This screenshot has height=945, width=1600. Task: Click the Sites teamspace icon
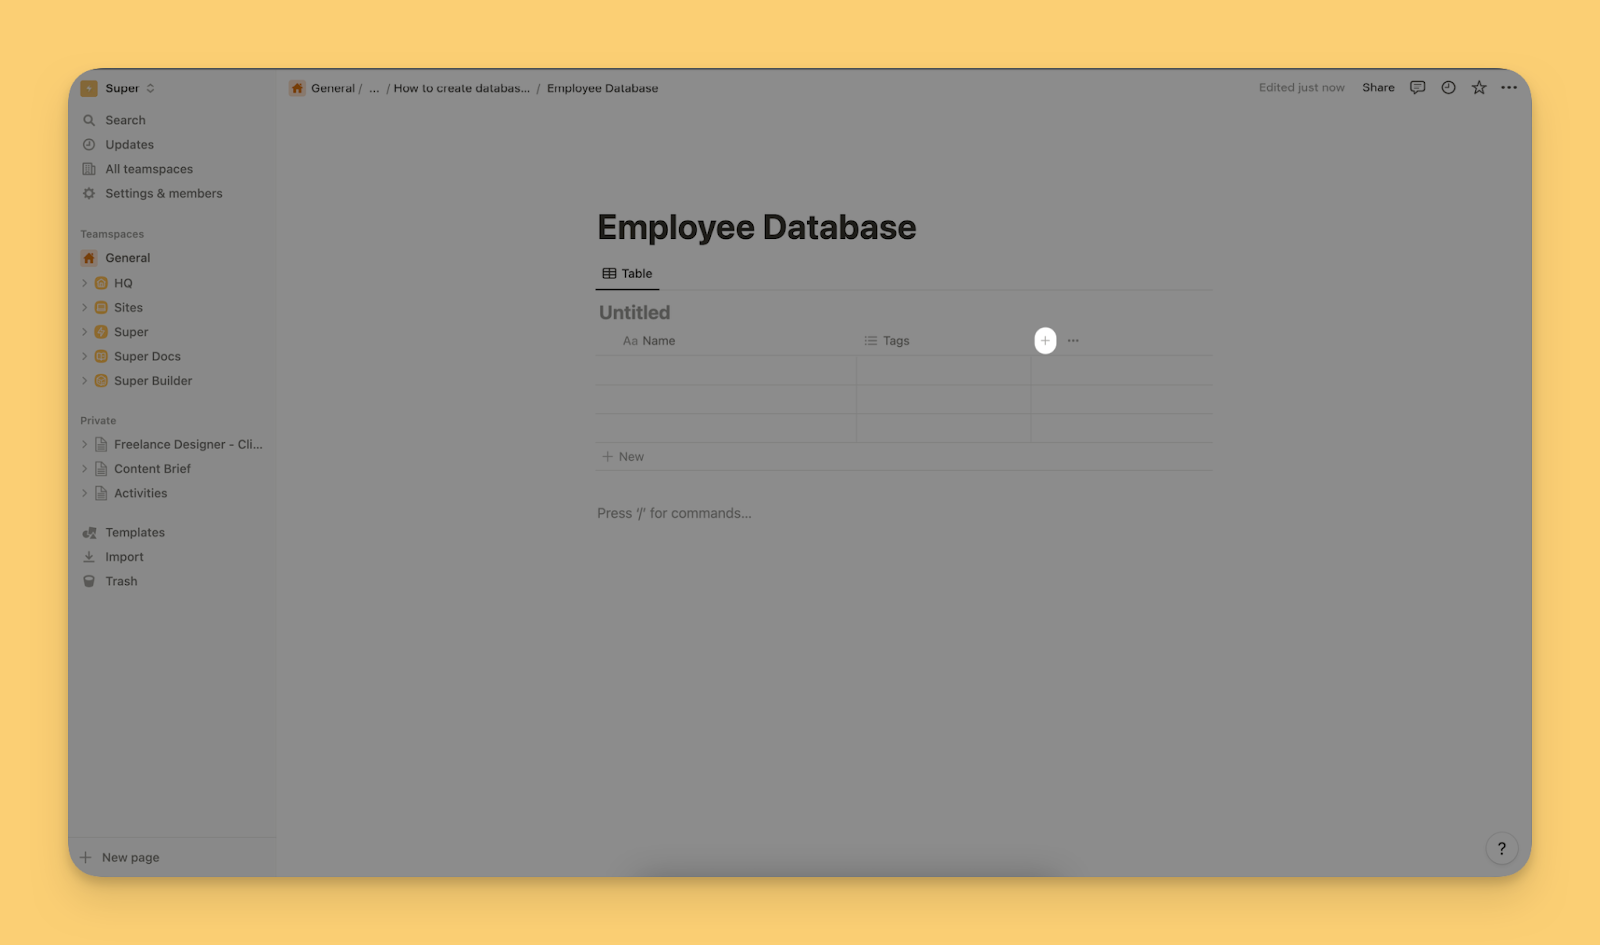point(101,308)
